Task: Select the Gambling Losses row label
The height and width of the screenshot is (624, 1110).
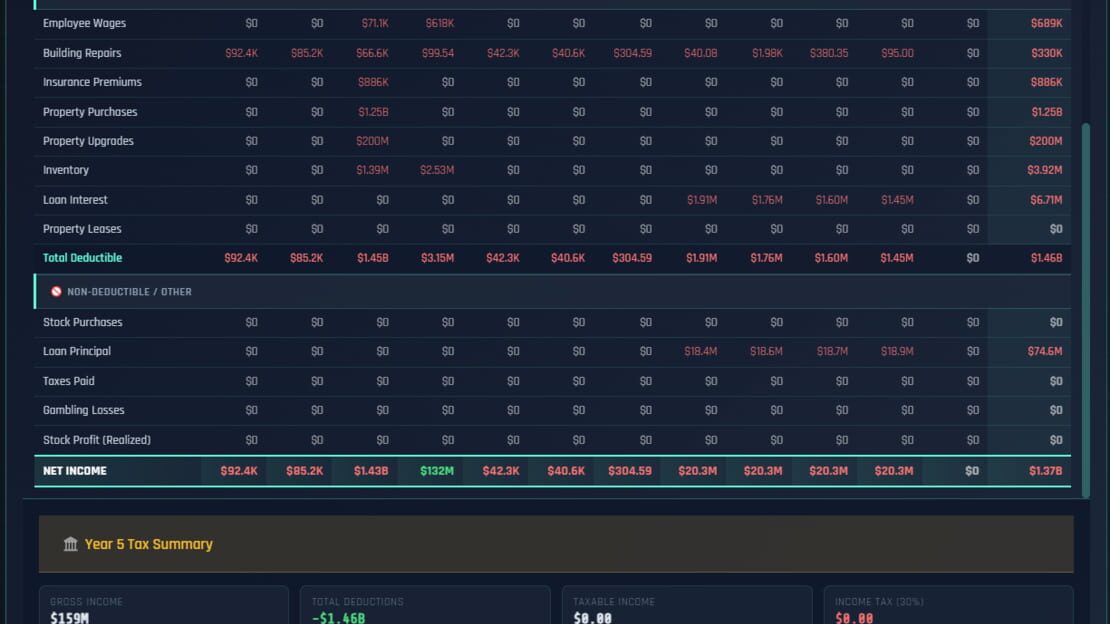Action: pos(84,410)
